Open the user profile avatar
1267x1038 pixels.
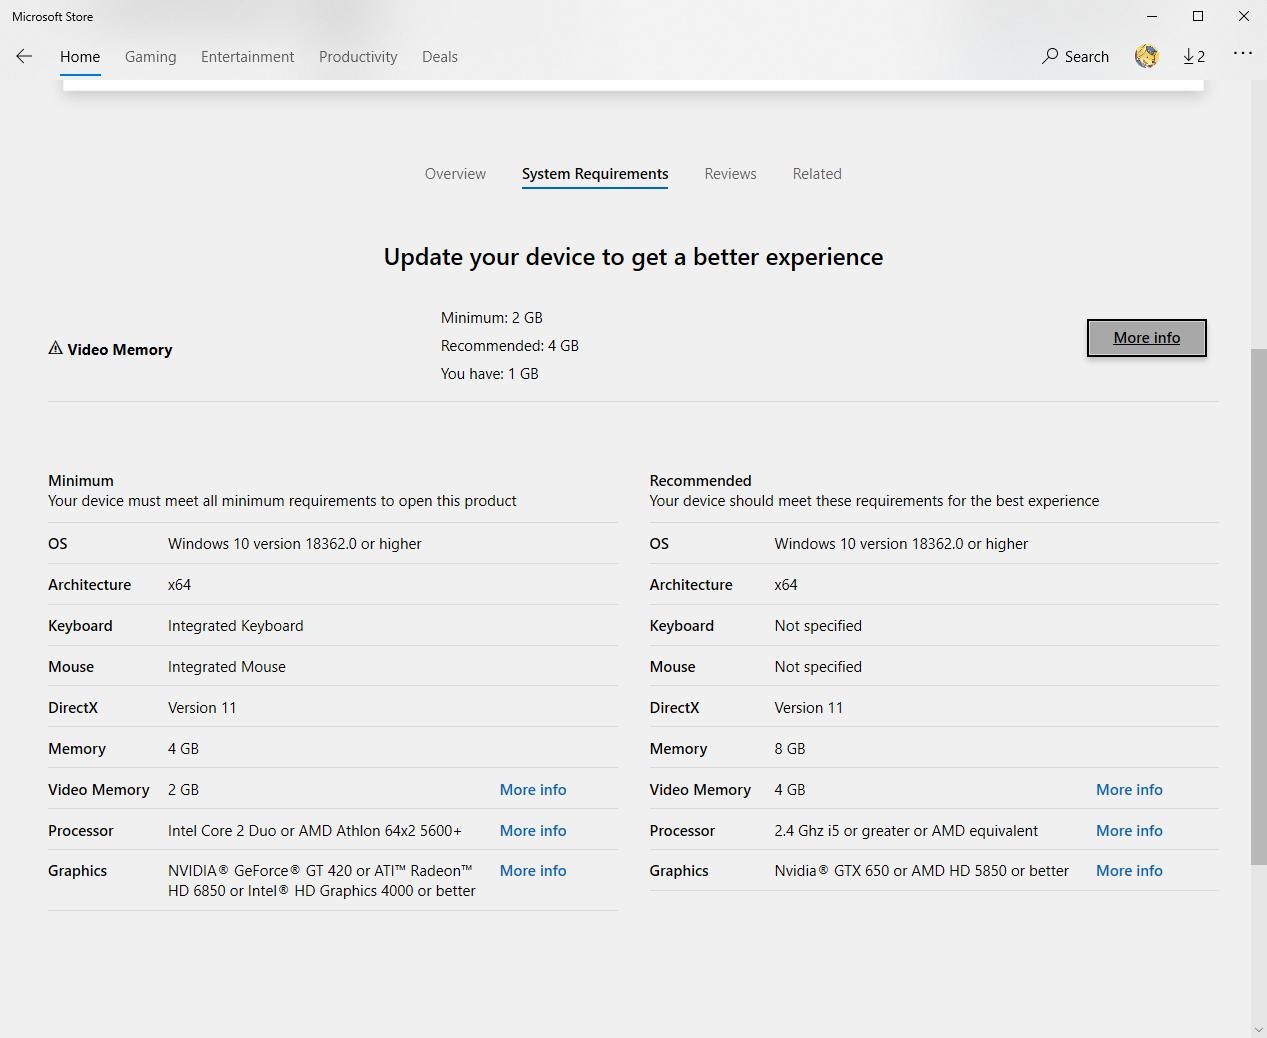pyautogui.click(x=1146, y=57)
